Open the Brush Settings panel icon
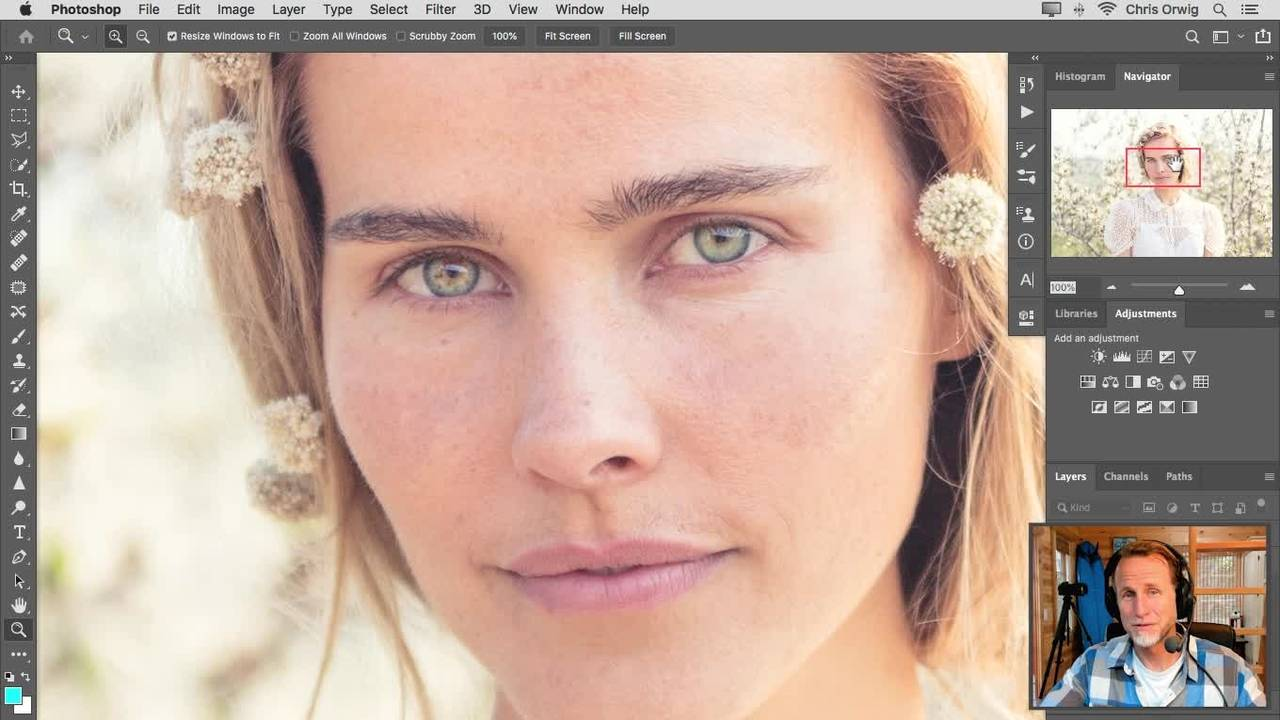Viewport: 1280px width, 720px height. coord(1026,150)
